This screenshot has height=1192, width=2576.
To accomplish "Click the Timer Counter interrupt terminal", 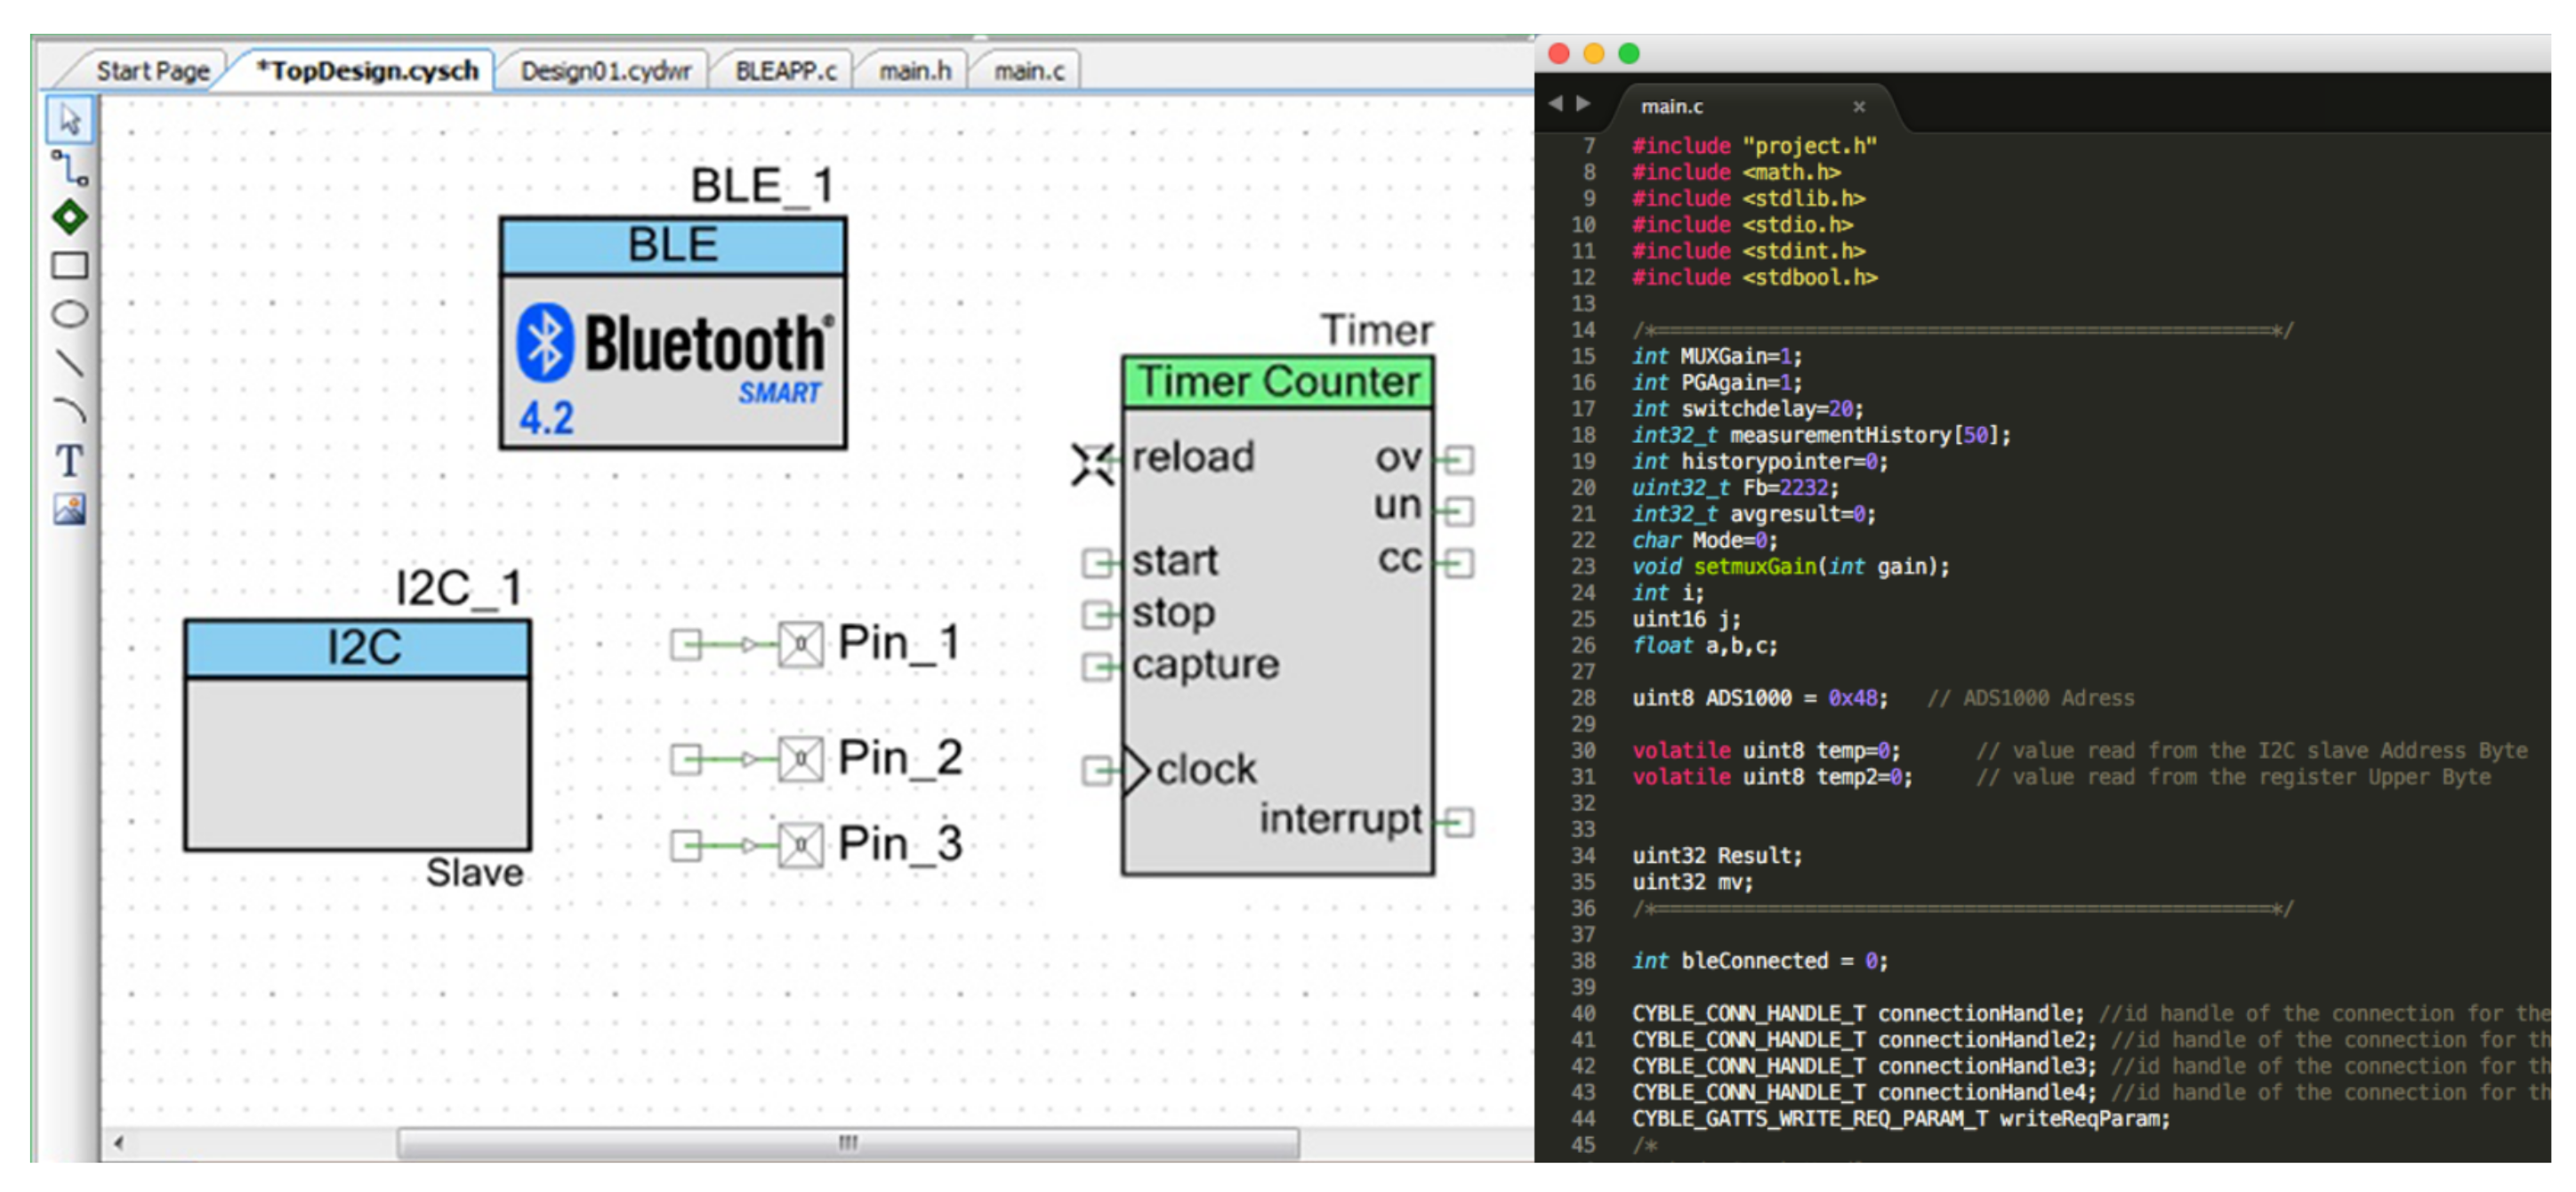I will (x=1459, y=822).
